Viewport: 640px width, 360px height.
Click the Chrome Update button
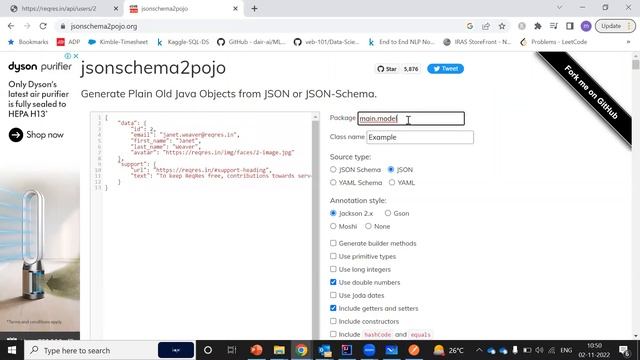pos(615,26)
